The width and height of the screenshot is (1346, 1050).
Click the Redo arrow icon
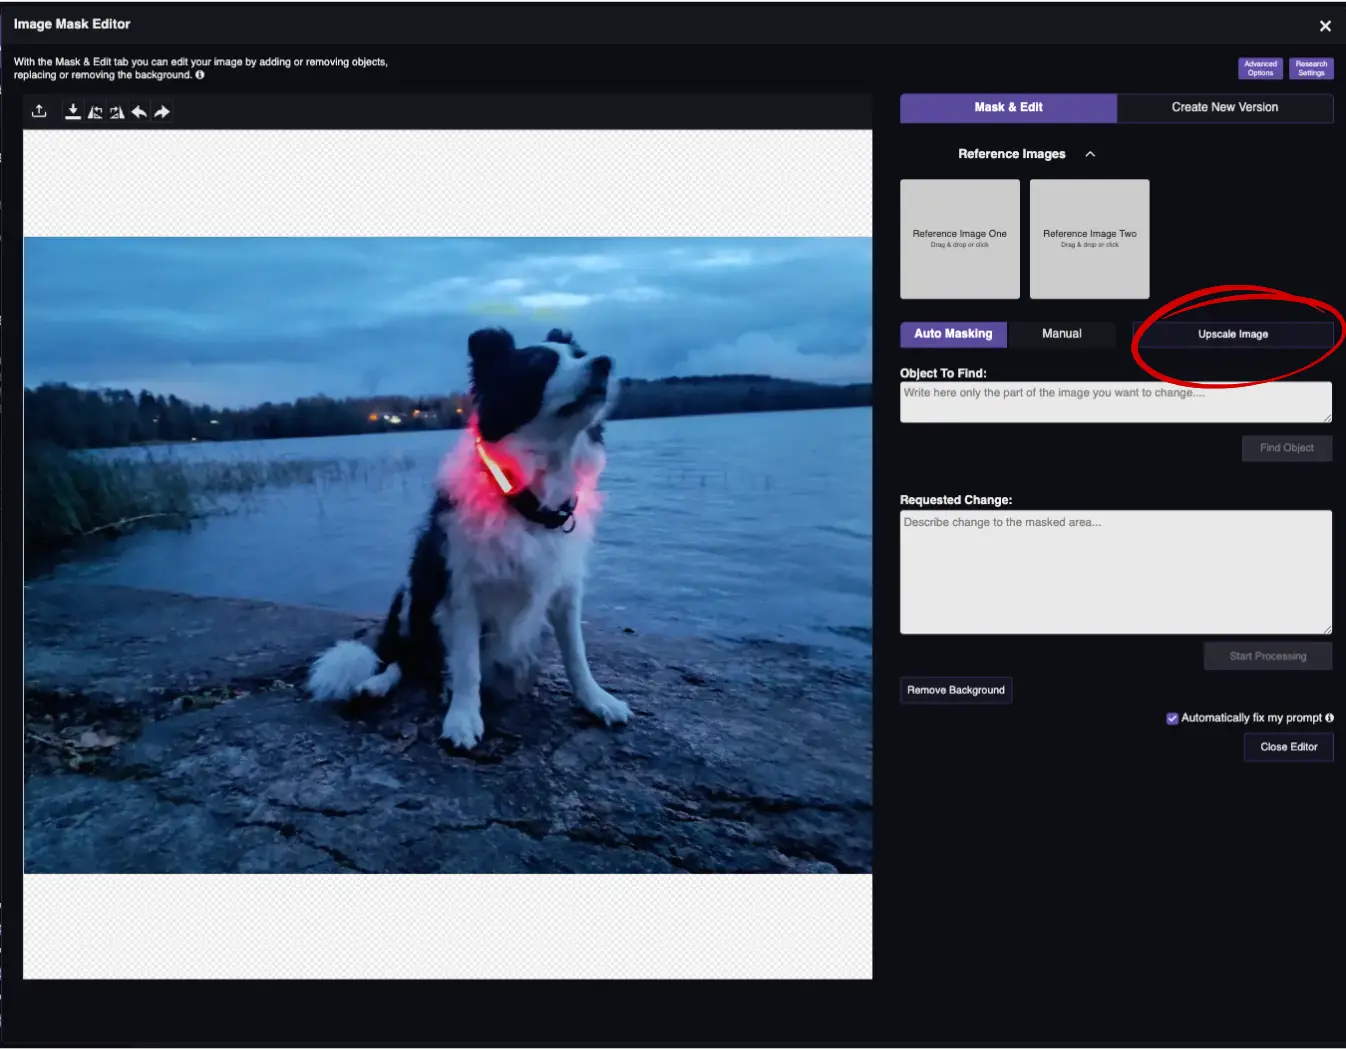162,111
